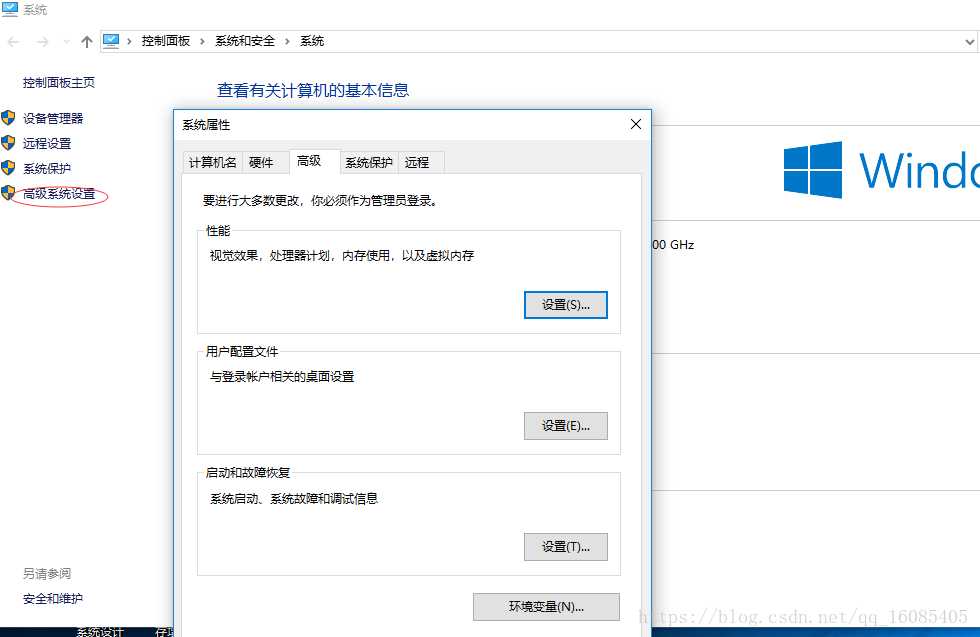The width and height of the screenshot is (980, 637).
Task: Open 控制面板主页 link
Action: pyautogui.click(x=59, y=83)
